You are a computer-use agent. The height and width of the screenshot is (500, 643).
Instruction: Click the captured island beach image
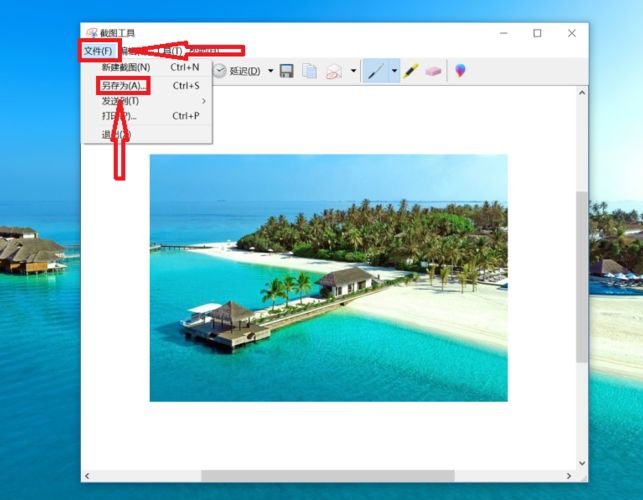coord(328,277)
